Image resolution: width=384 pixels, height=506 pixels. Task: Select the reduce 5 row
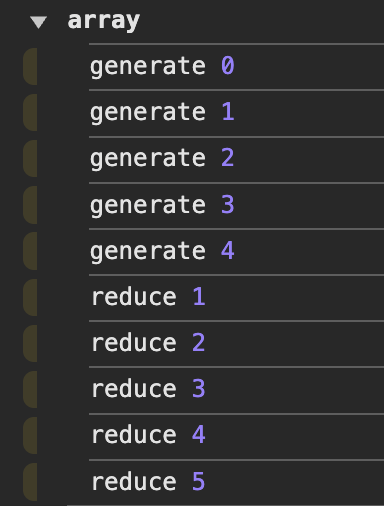(237, 482)
